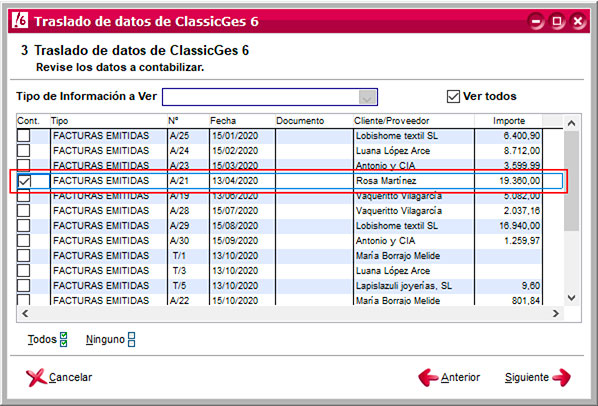The width and height of the screenshot is (598, 406).
Task: Click the vertical scrollbar up arrow
Action: [x=571, y=123]
